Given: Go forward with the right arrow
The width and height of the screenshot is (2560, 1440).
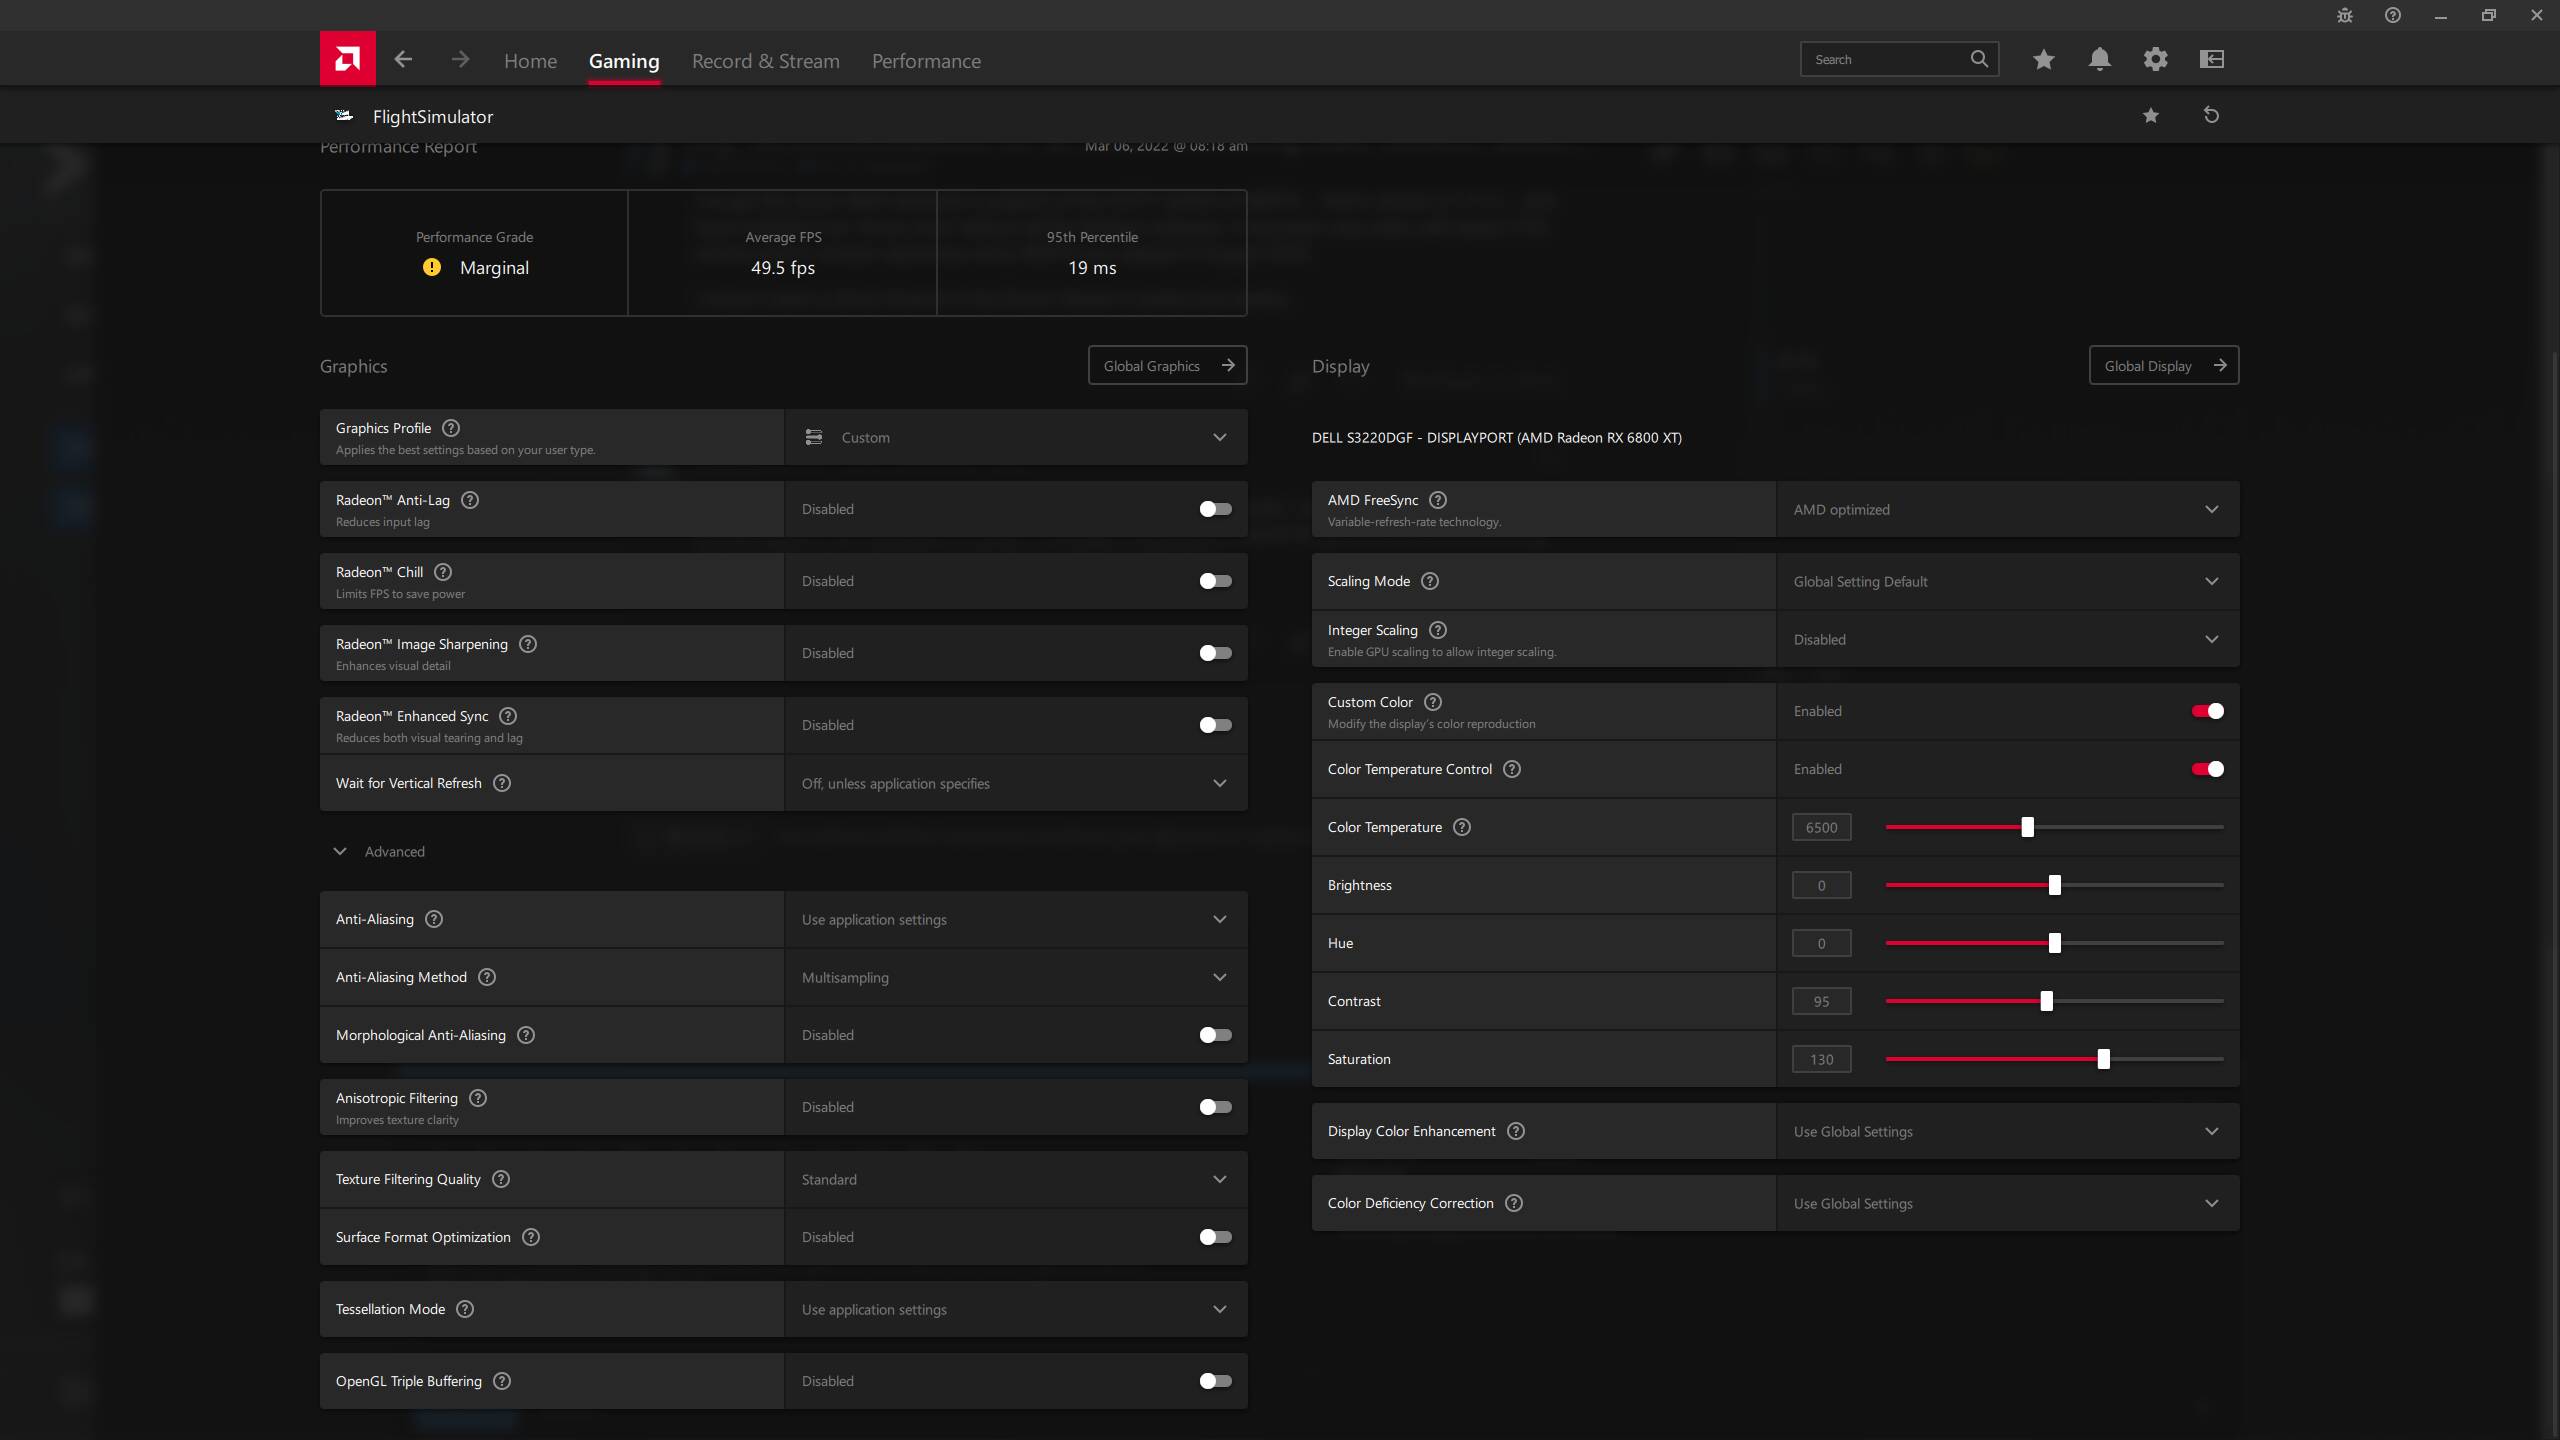Looking at the screenshot, I should coord(460,60).
